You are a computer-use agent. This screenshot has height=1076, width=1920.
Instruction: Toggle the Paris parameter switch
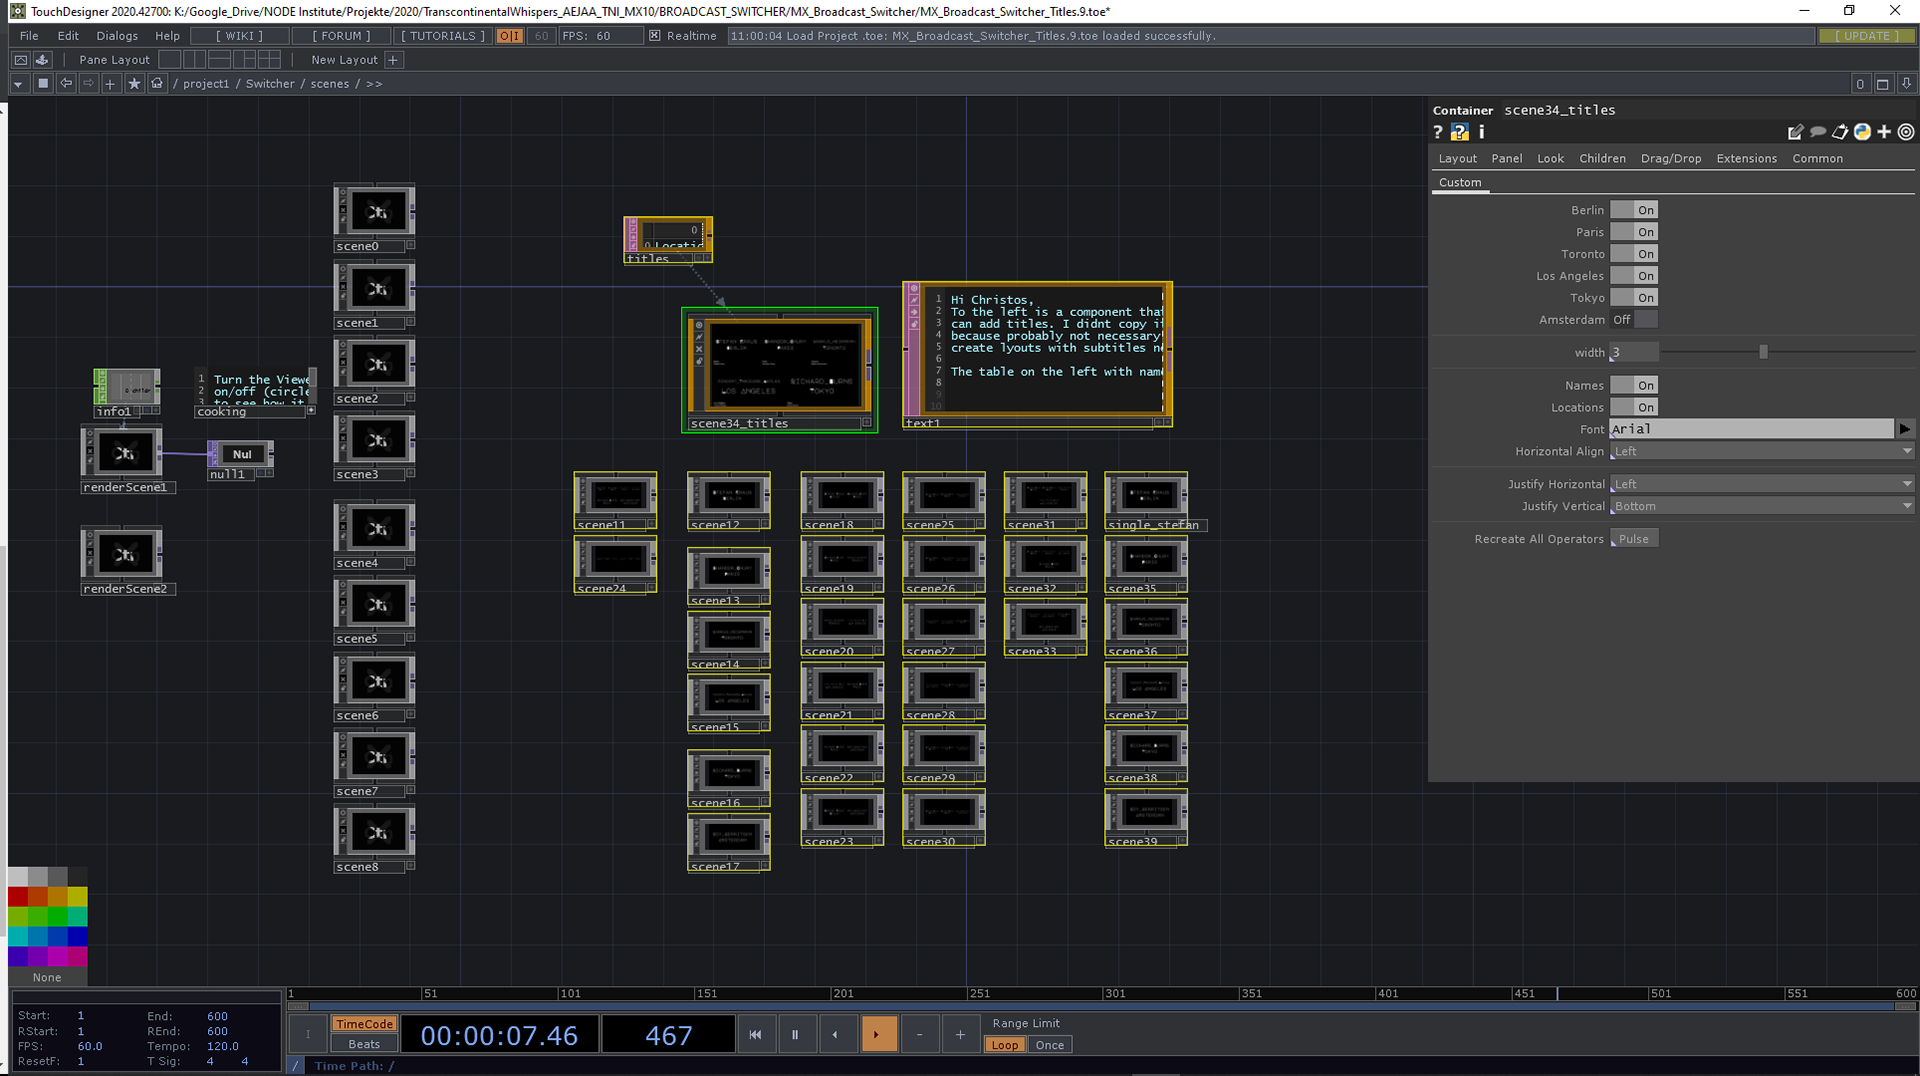coord(1634,232)
